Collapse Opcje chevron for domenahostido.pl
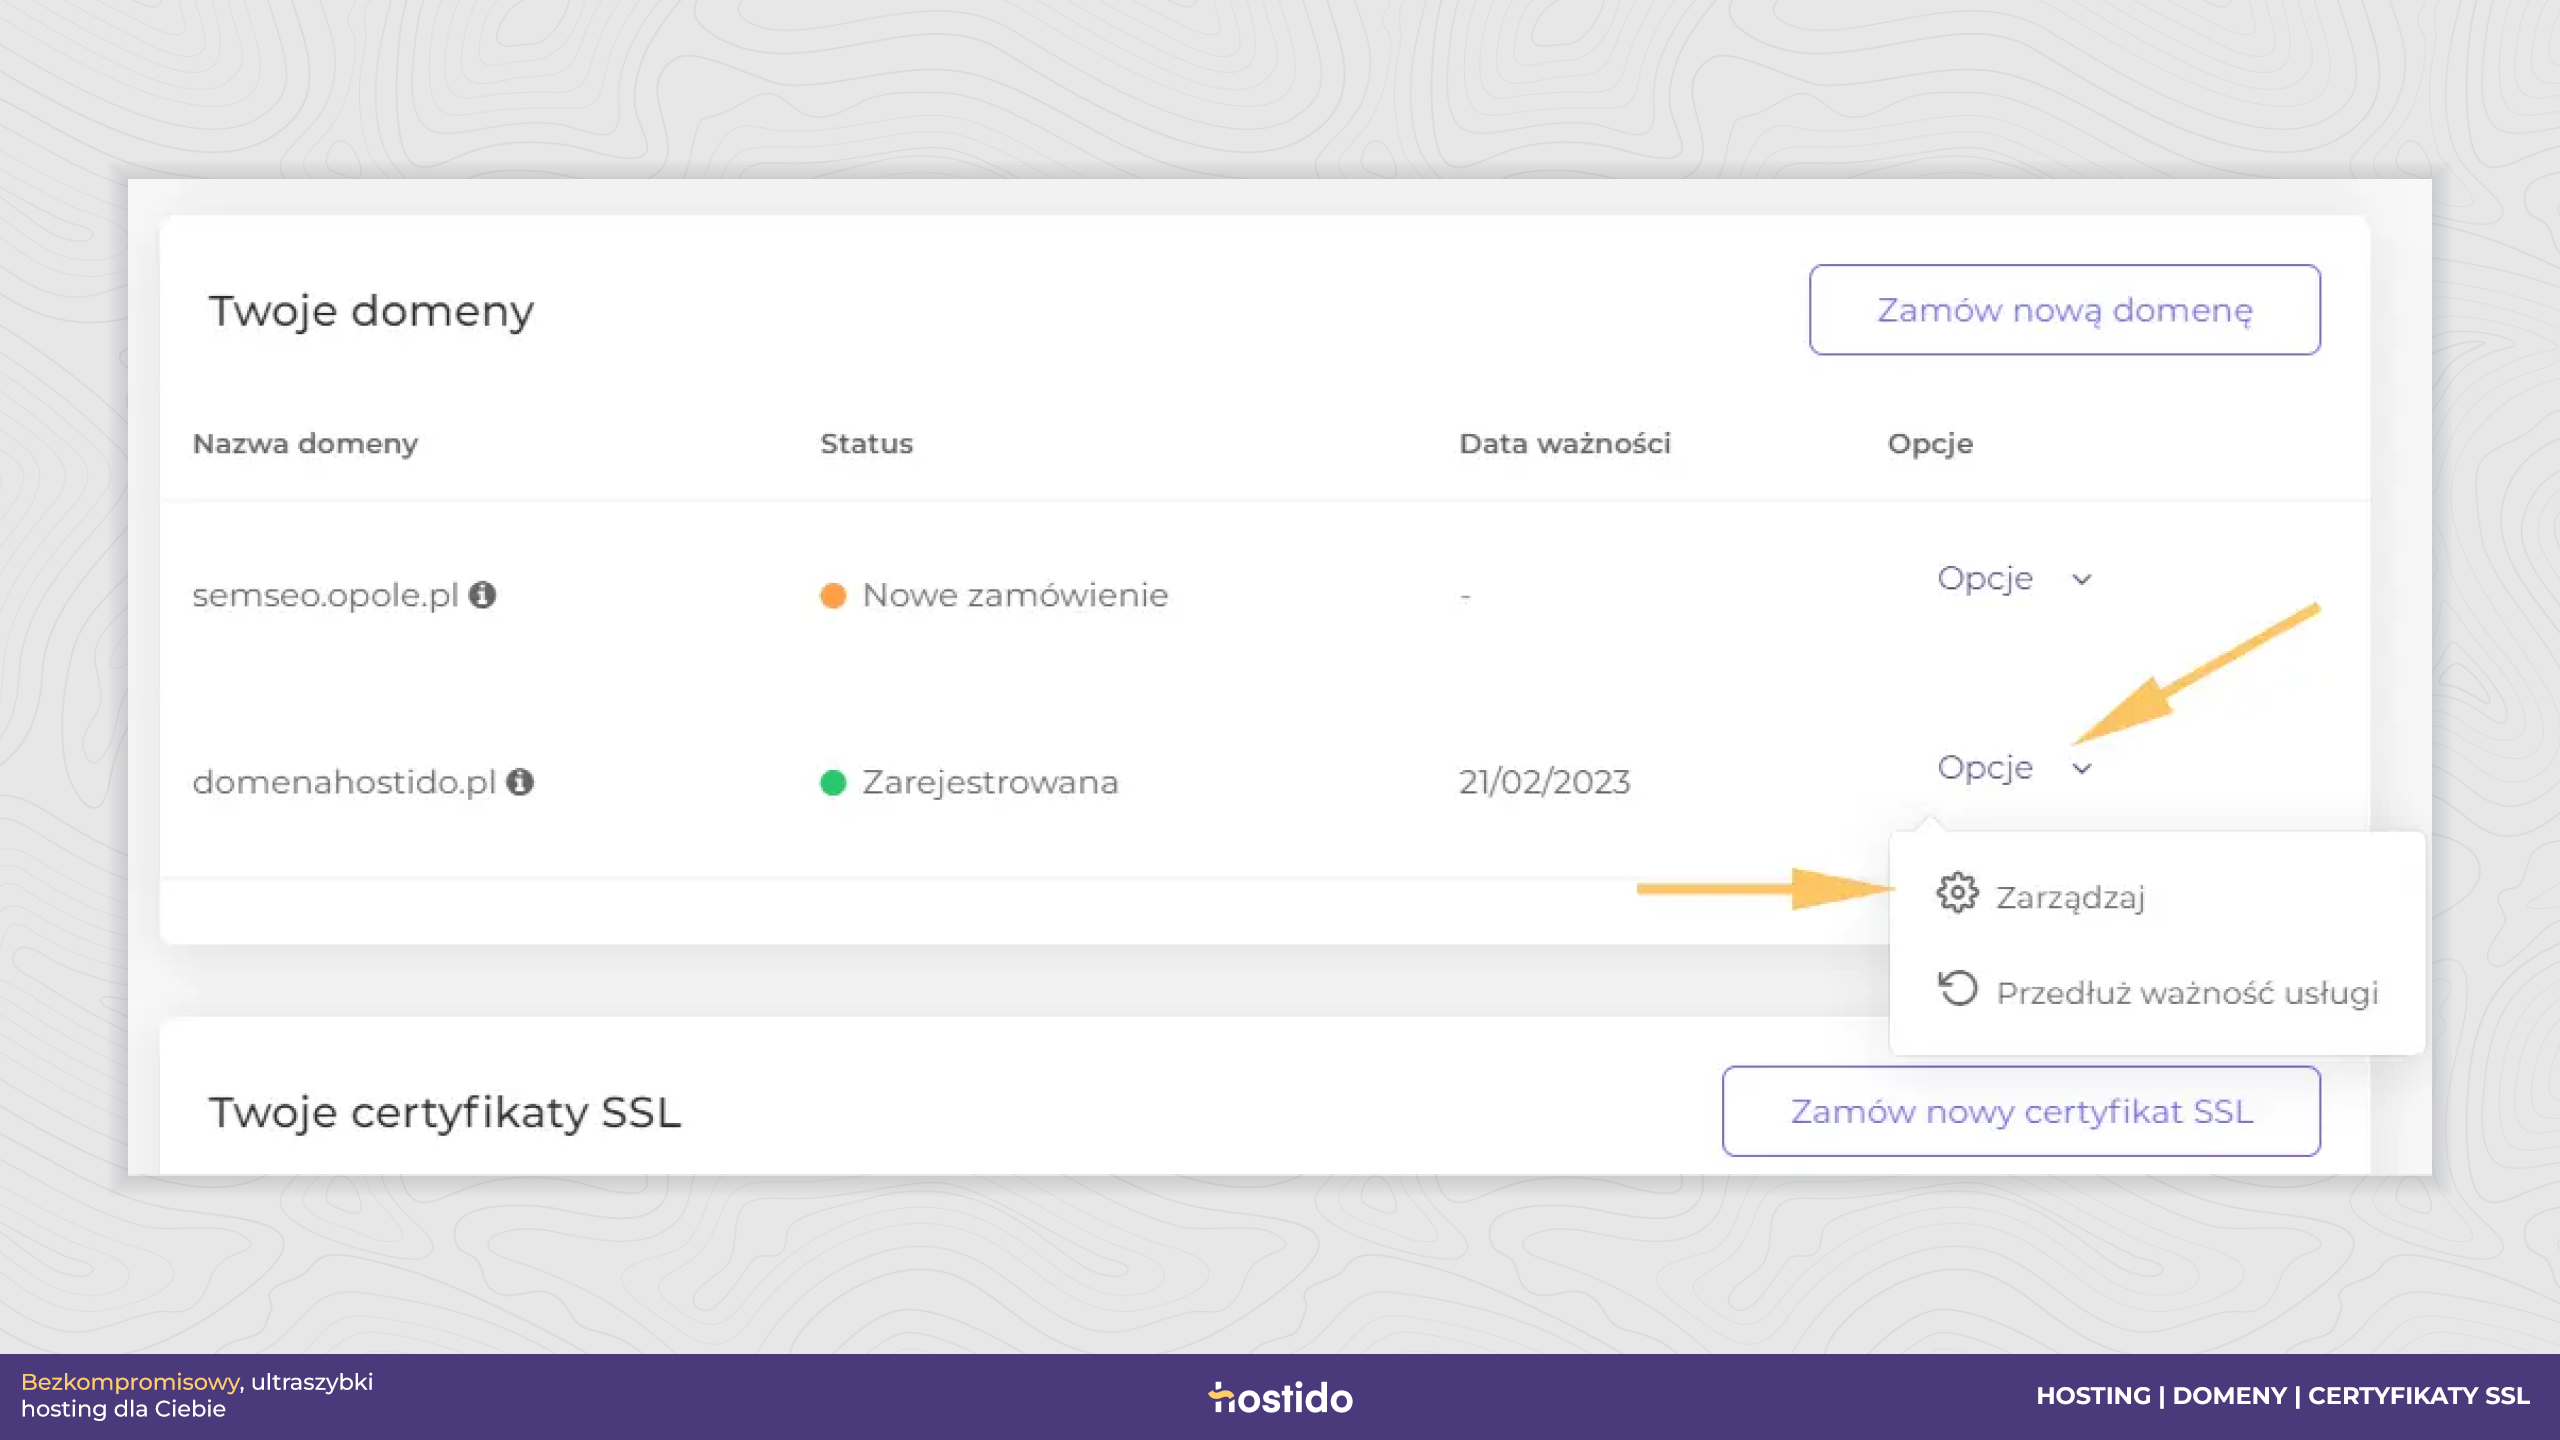This screenshot has height=1440, width=2560. point(2082,768)
